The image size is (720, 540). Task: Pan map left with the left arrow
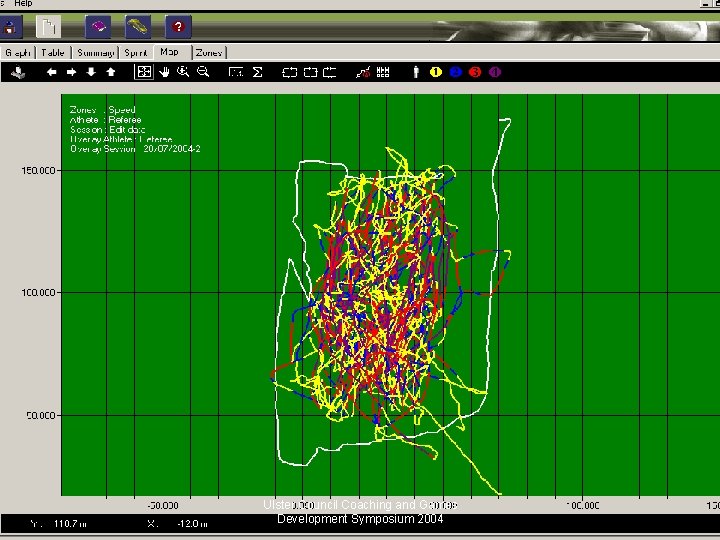point(51,72)
